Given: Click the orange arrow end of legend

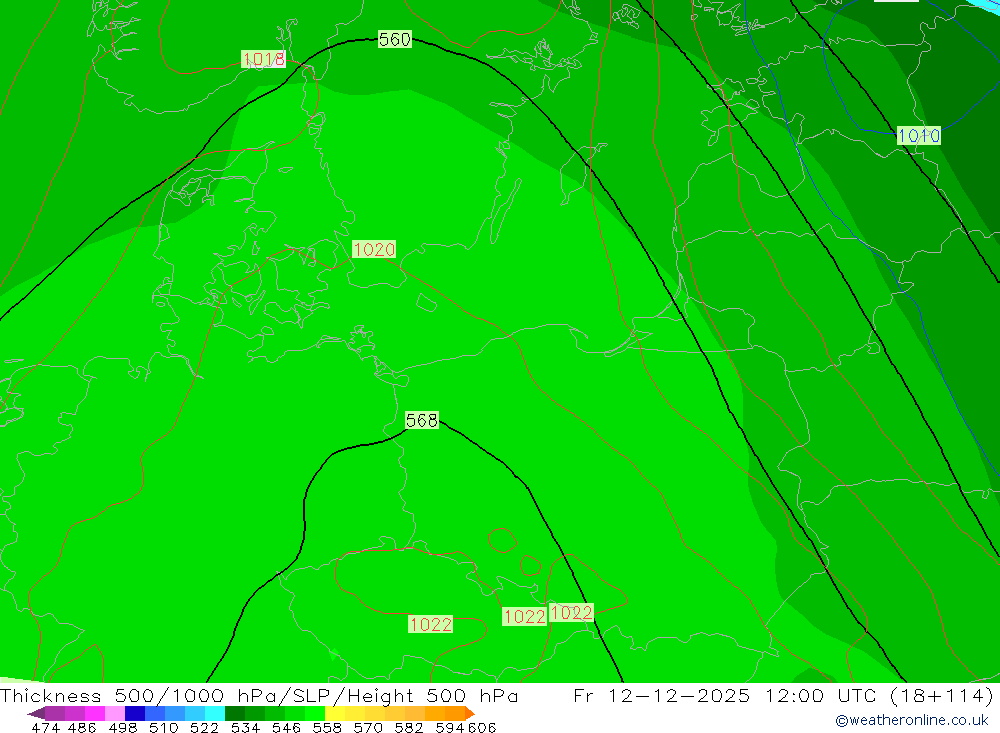Looking at the screenshot, I should 470,713.
